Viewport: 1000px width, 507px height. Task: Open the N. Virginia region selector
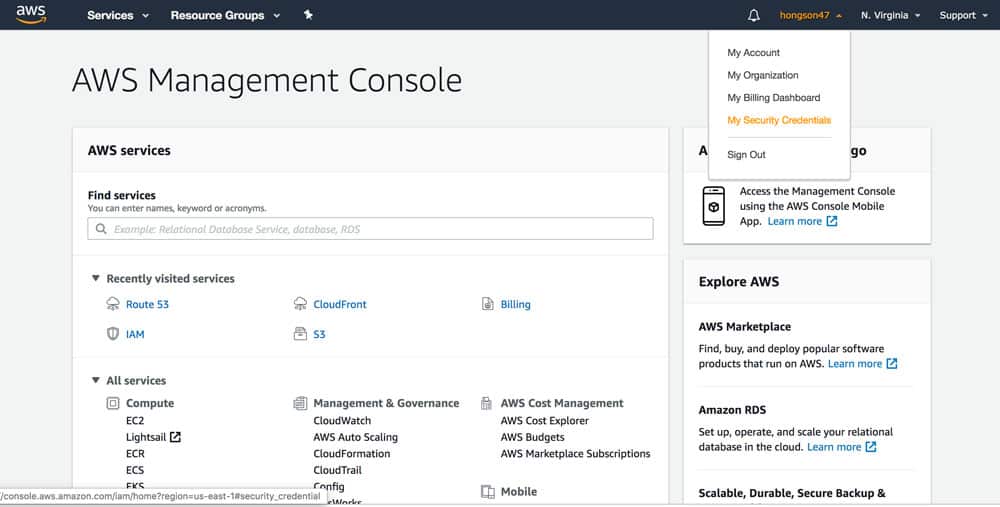pyautogui.click(x=893, y=15)
